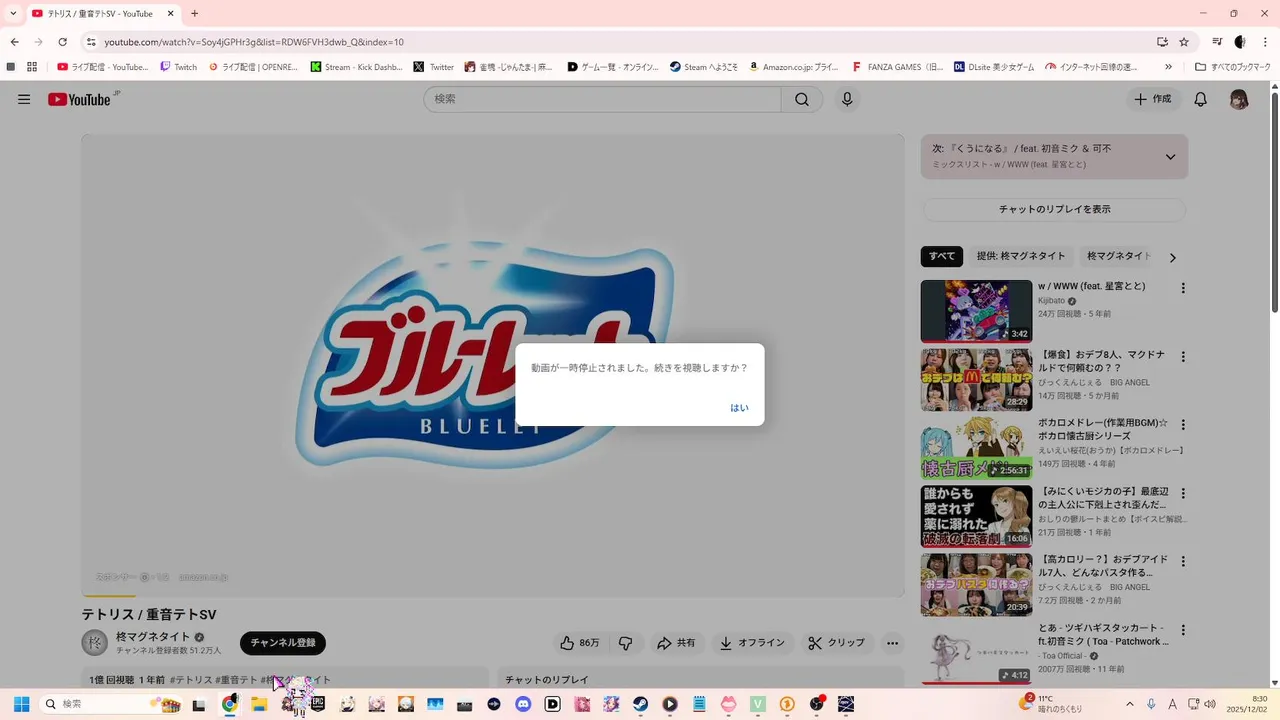This screenshot has width=1280, height=720.
Task: Click the browser address bar URL
Action: coord(254,42)
